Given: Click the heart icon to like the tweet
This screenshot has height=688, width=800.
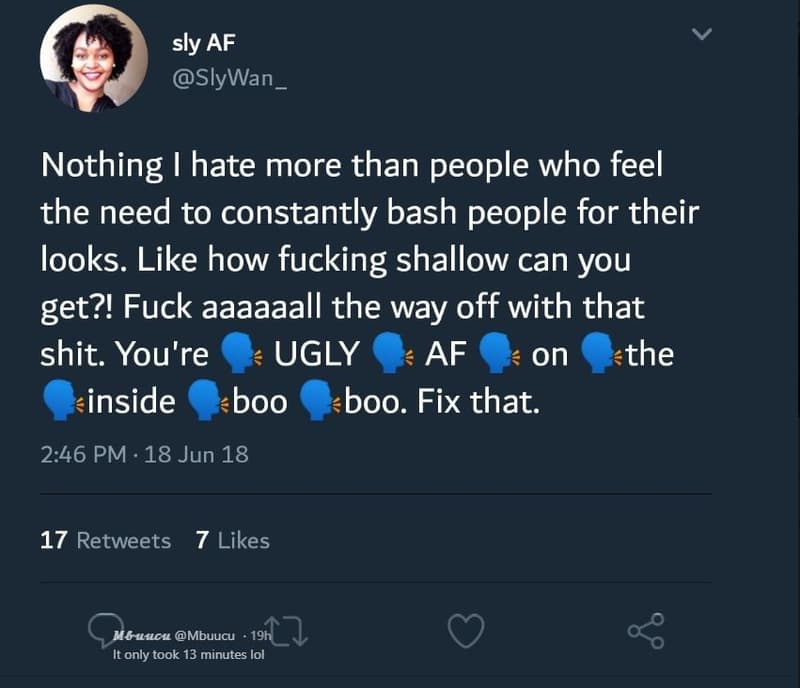Looking at the screenshot, I should tap(465, 632).
